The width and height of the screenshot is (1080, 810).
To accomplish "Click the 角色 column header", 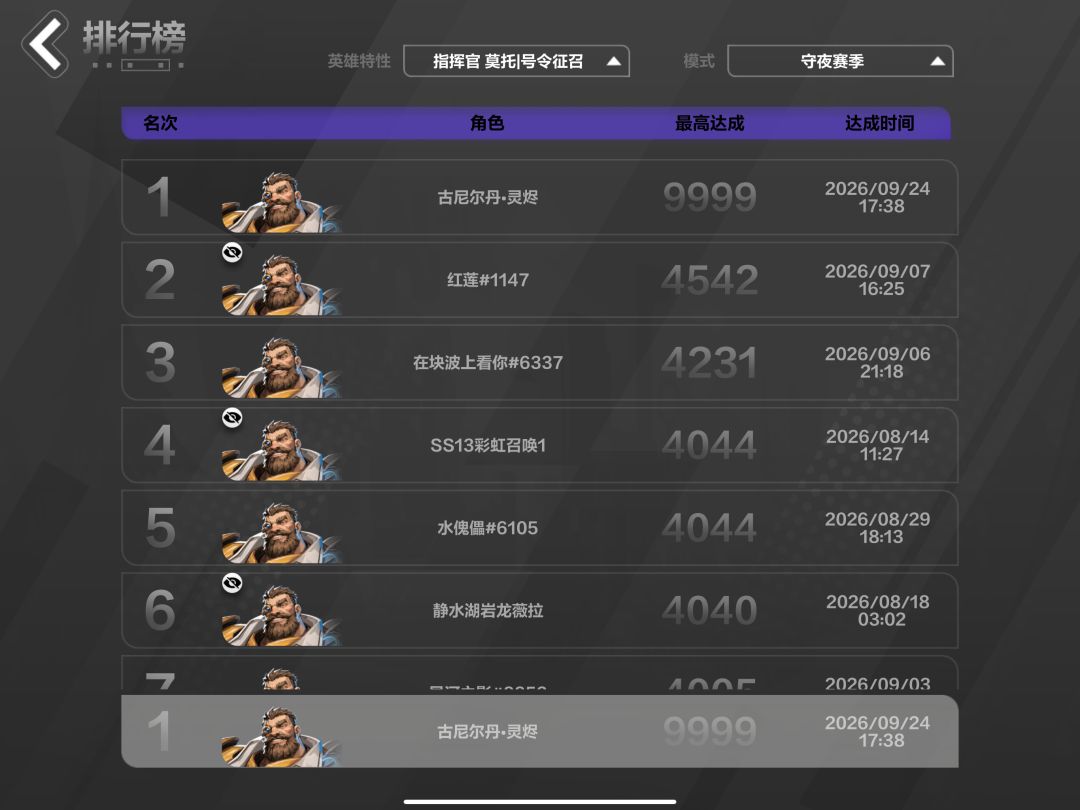I will point(487,123).
